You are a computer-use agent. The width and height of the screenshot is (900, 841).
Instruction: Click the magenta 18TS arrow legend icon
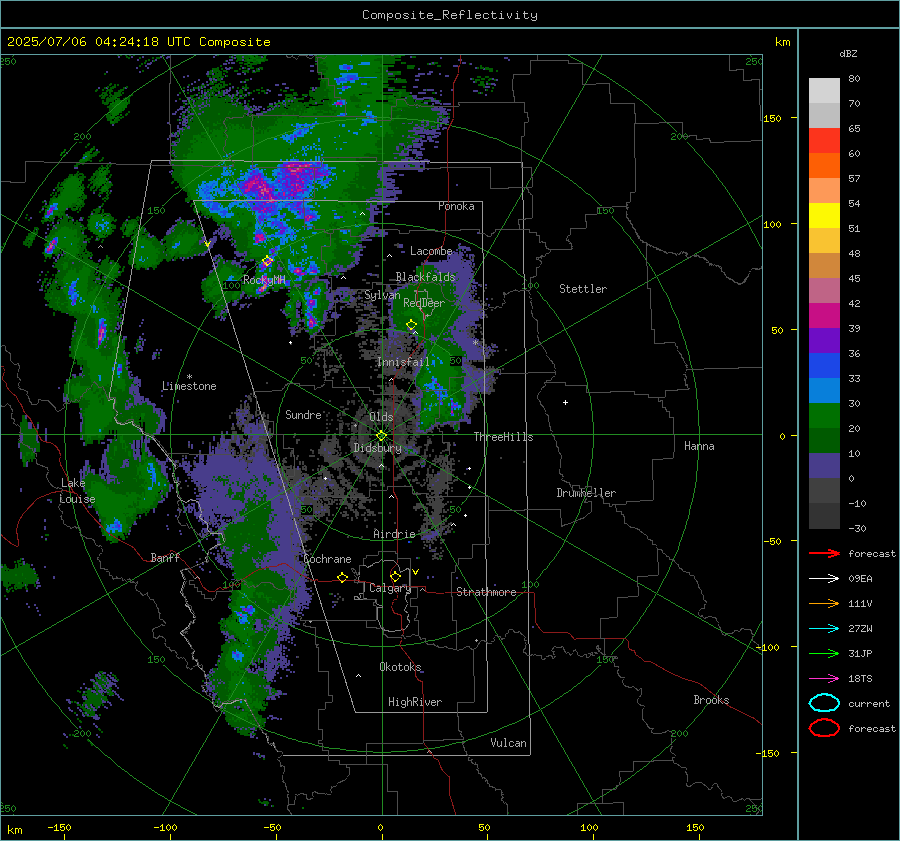pos(824,679)
